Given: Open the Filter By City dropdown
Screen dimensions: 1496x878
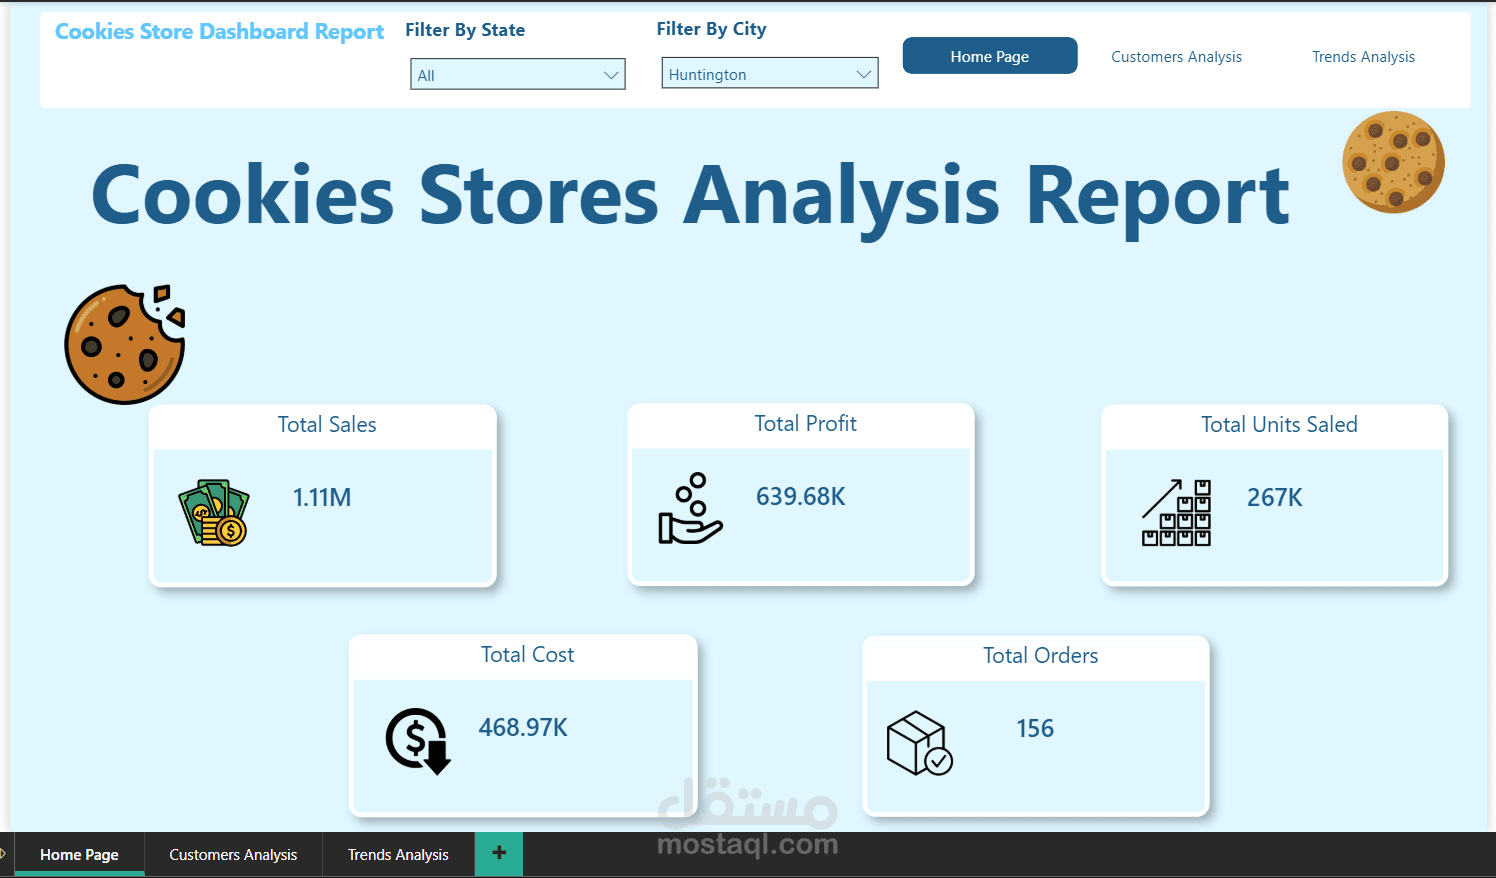Looking at the screenshot, I should (769, 72).
